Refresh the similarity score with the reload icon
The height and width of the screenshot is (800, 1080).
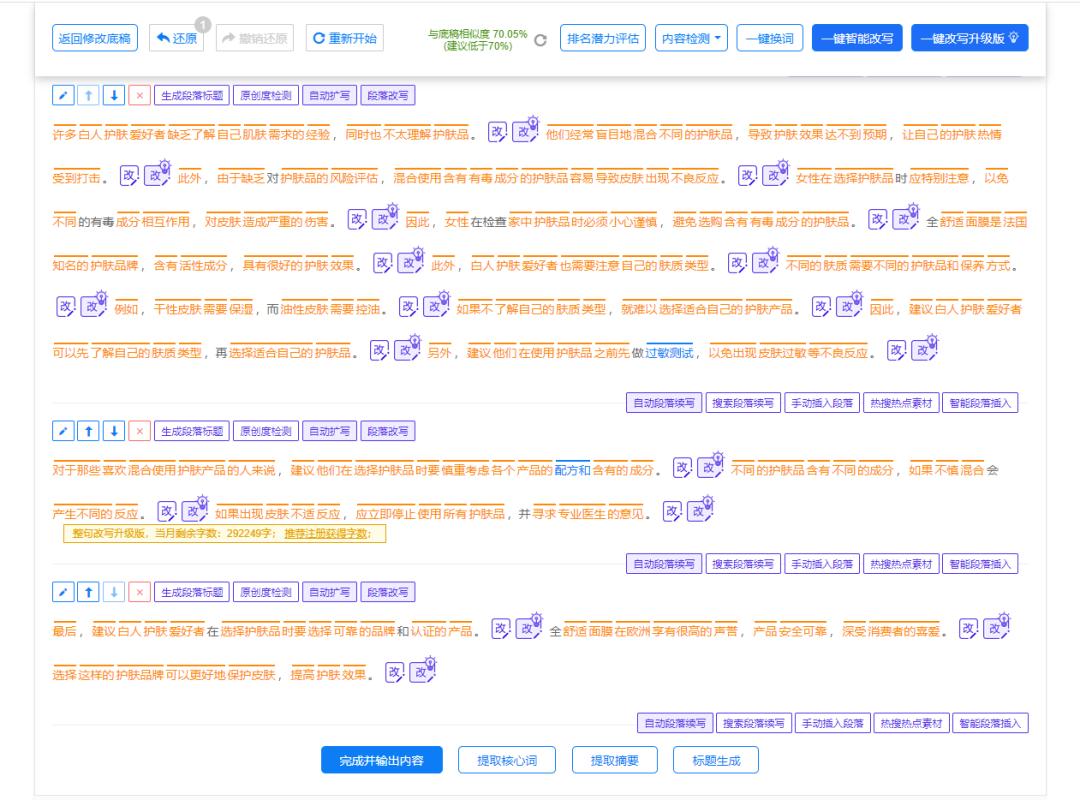(541, 40)
